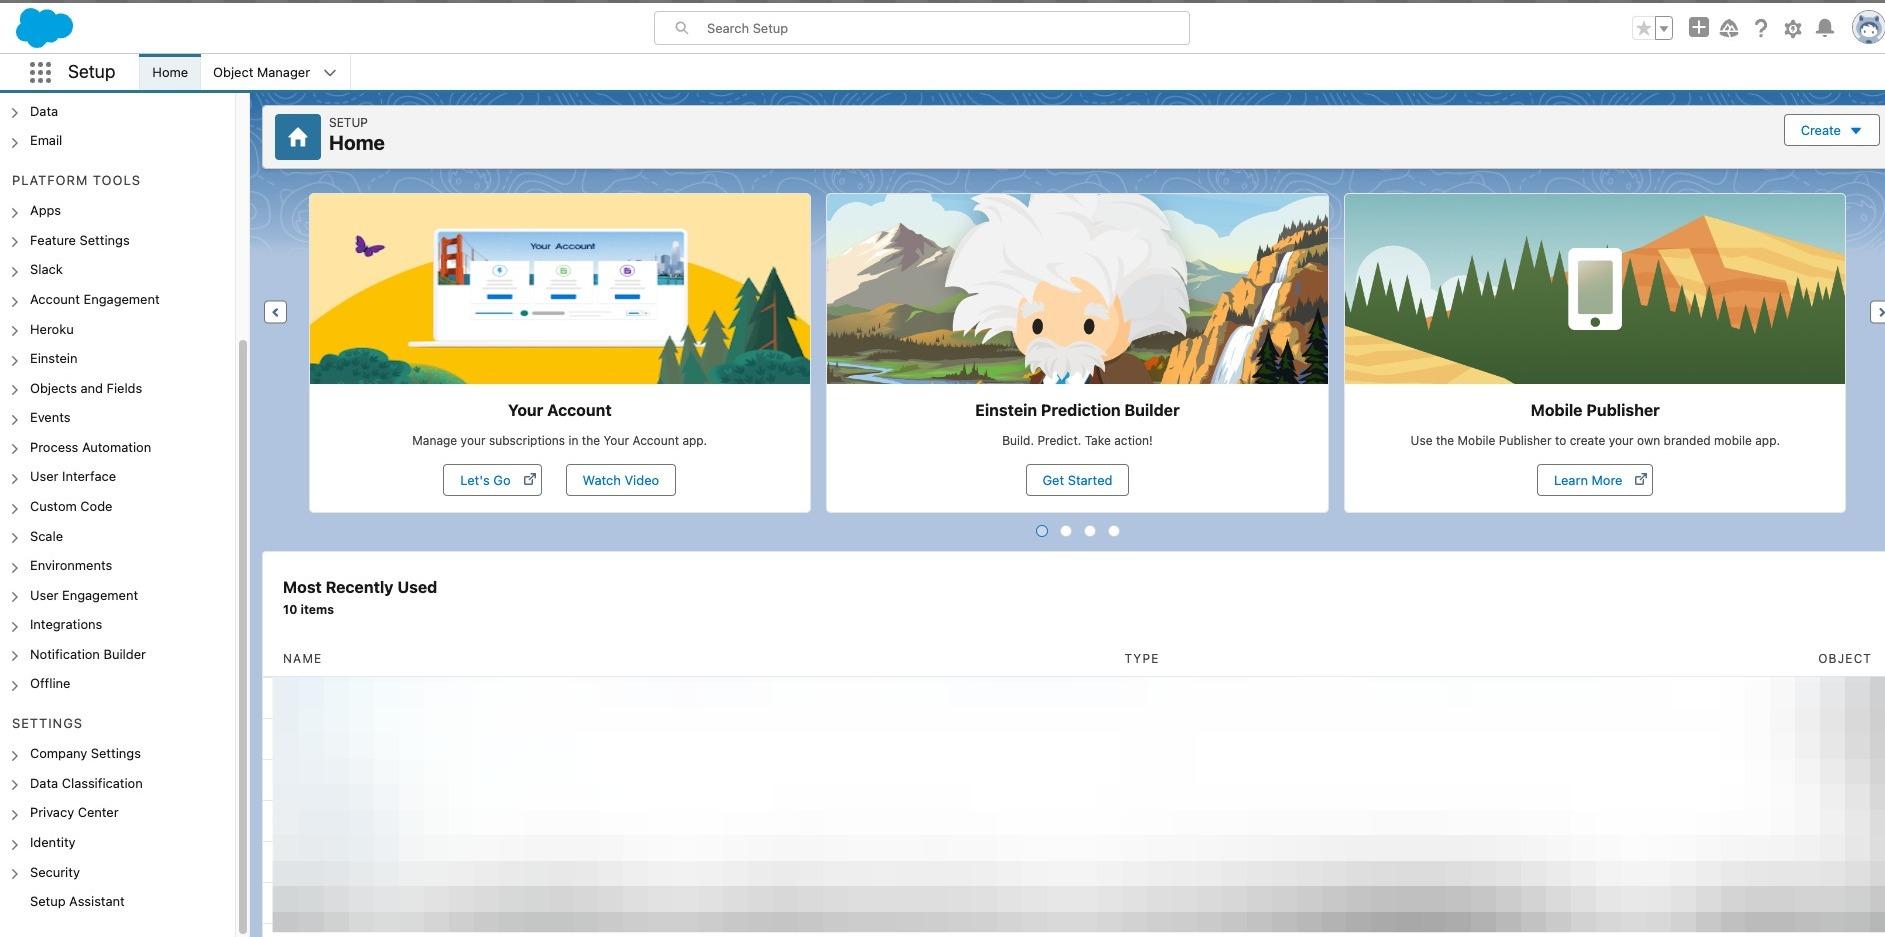Open Process Automation in sidebar

click(90, 447)
